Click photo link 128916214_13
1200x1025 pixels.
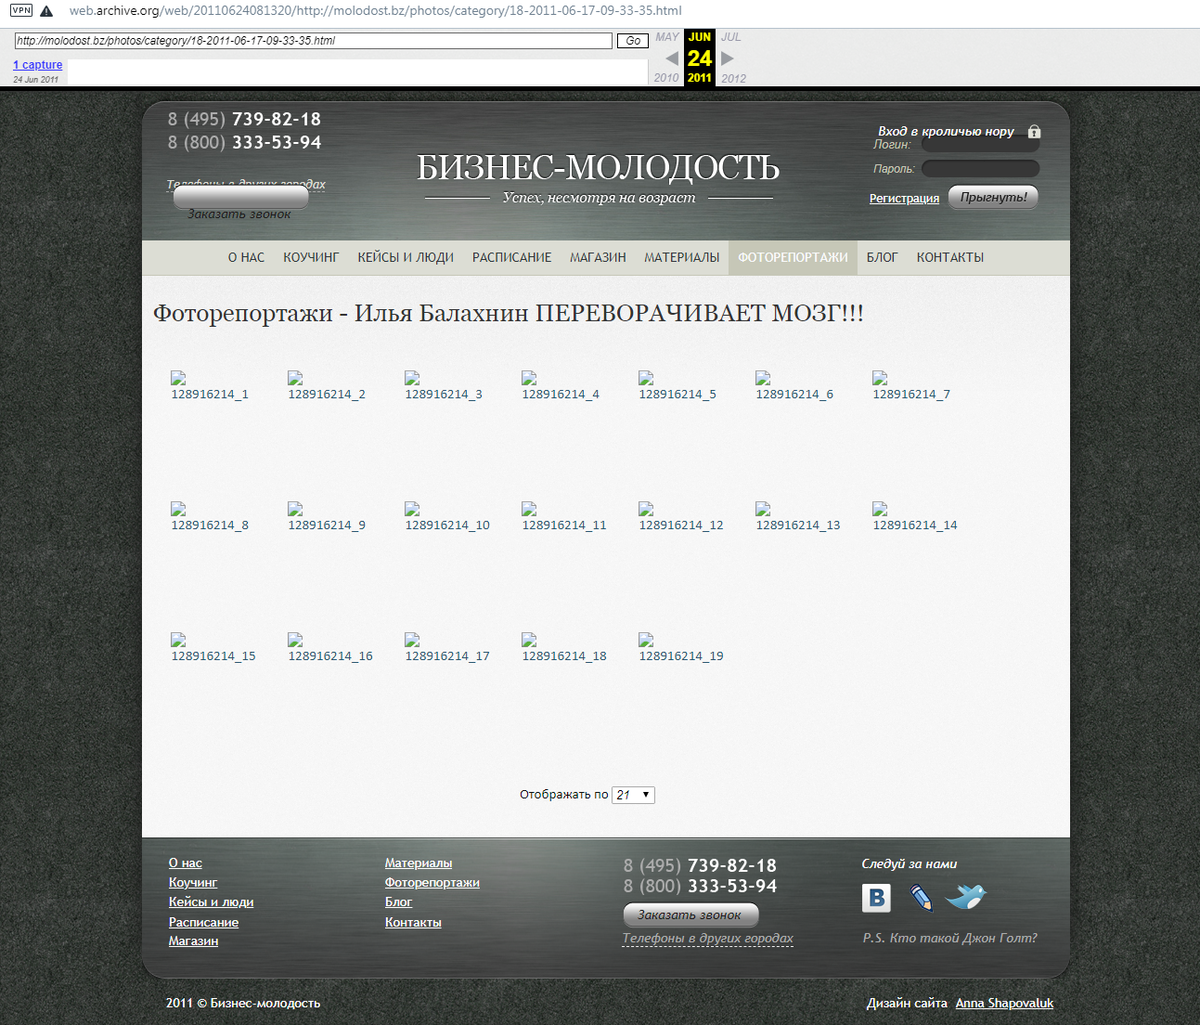(x=798, y=525)
